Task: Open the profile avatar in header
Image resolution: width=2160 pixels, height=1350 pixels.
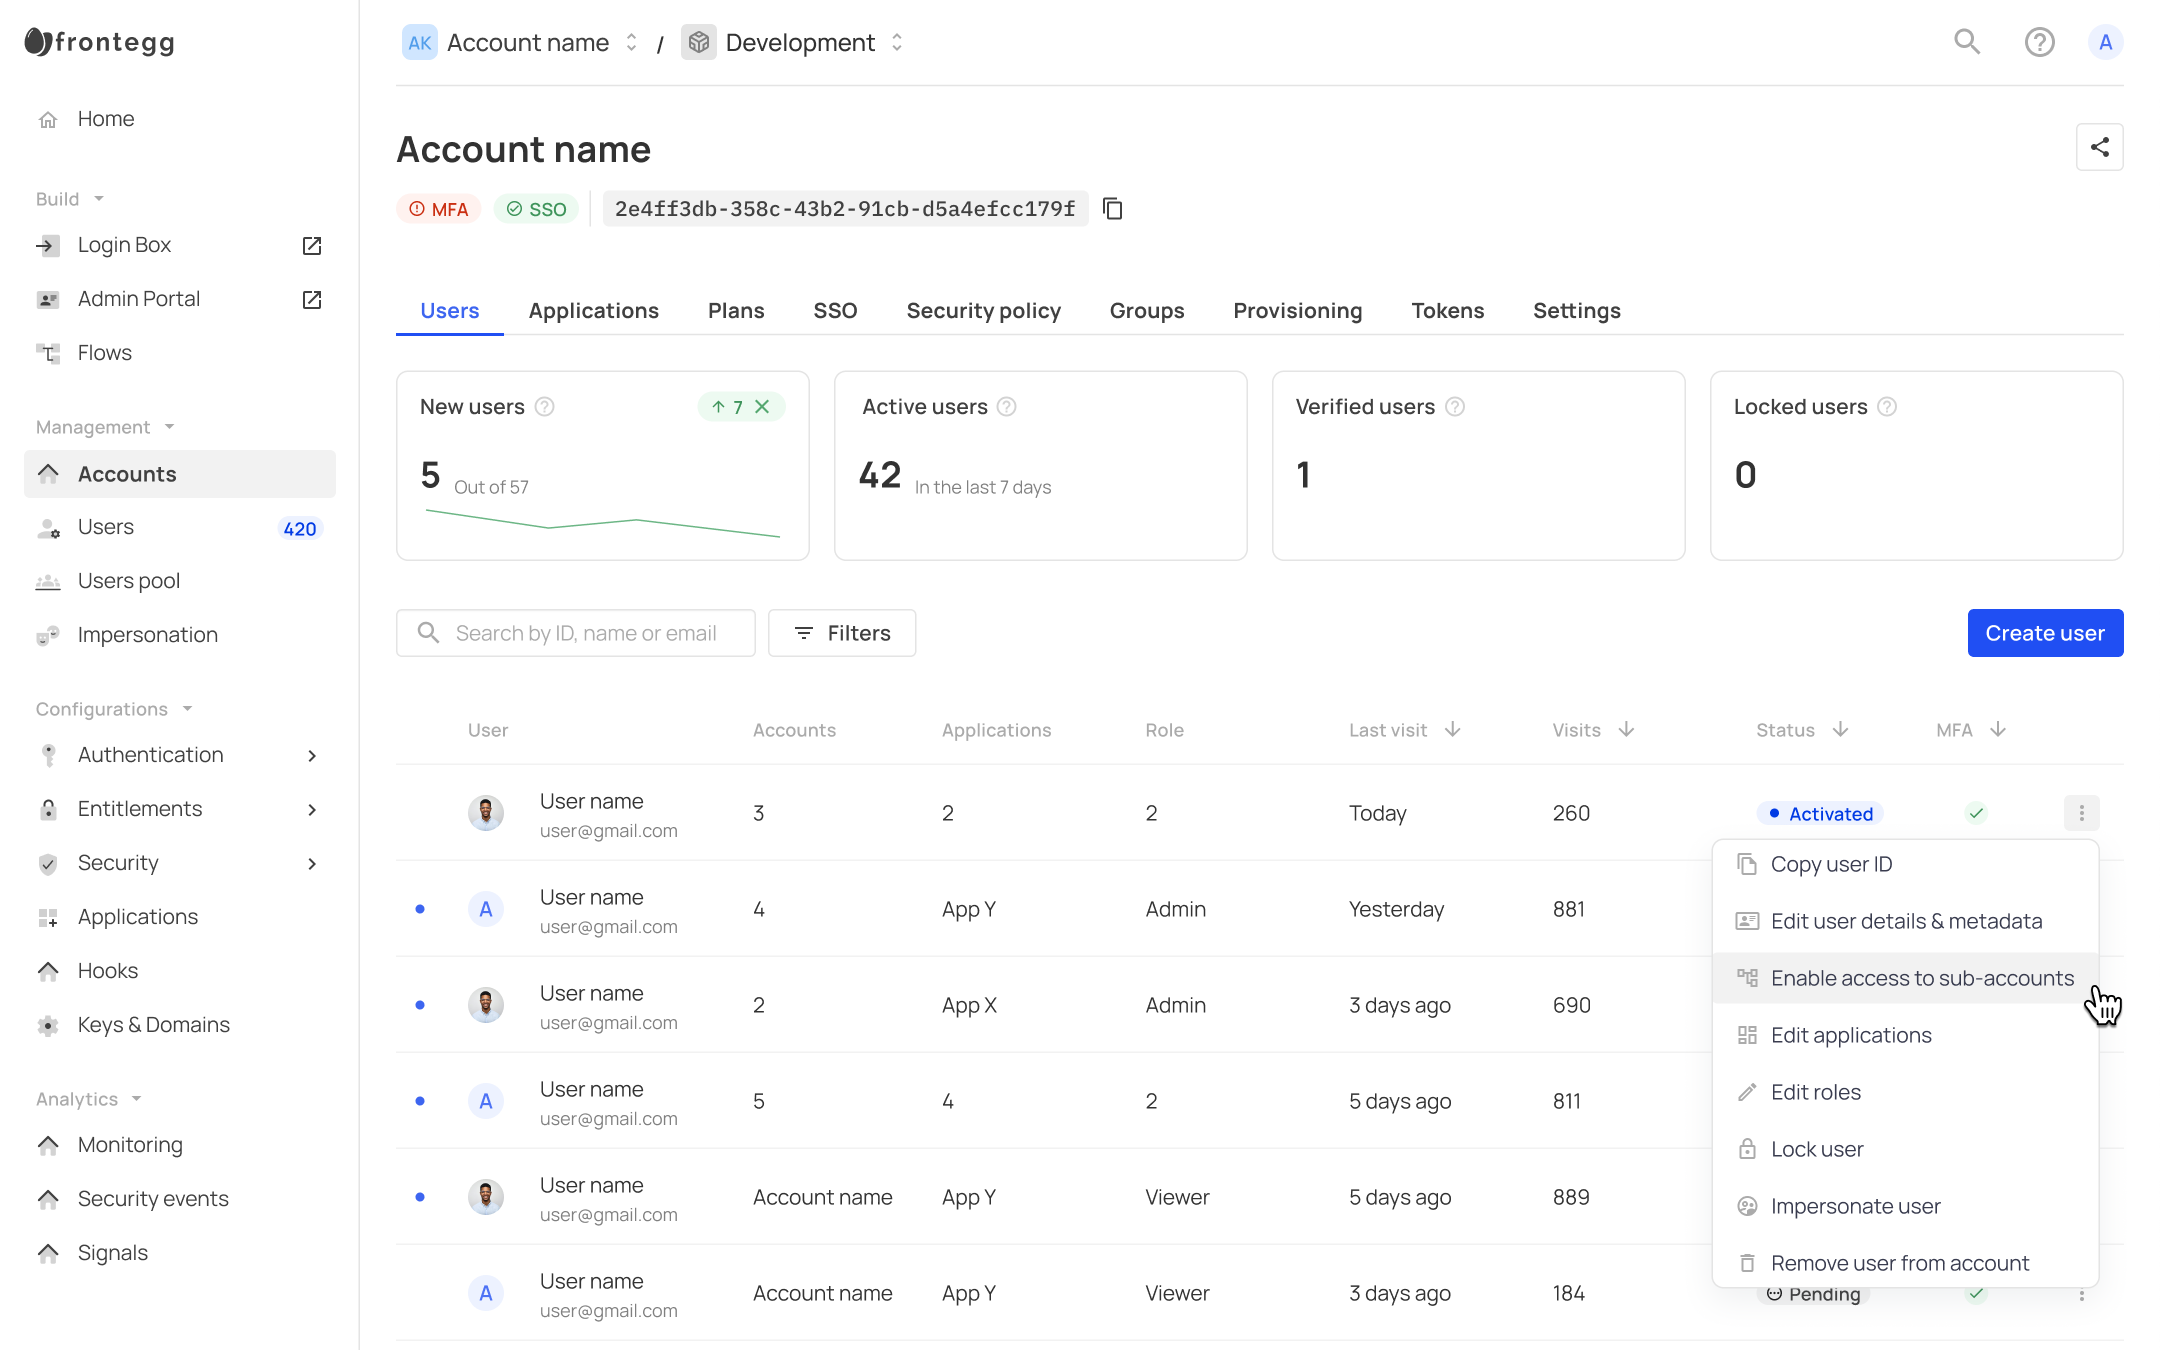Action: pos(2105,42)
